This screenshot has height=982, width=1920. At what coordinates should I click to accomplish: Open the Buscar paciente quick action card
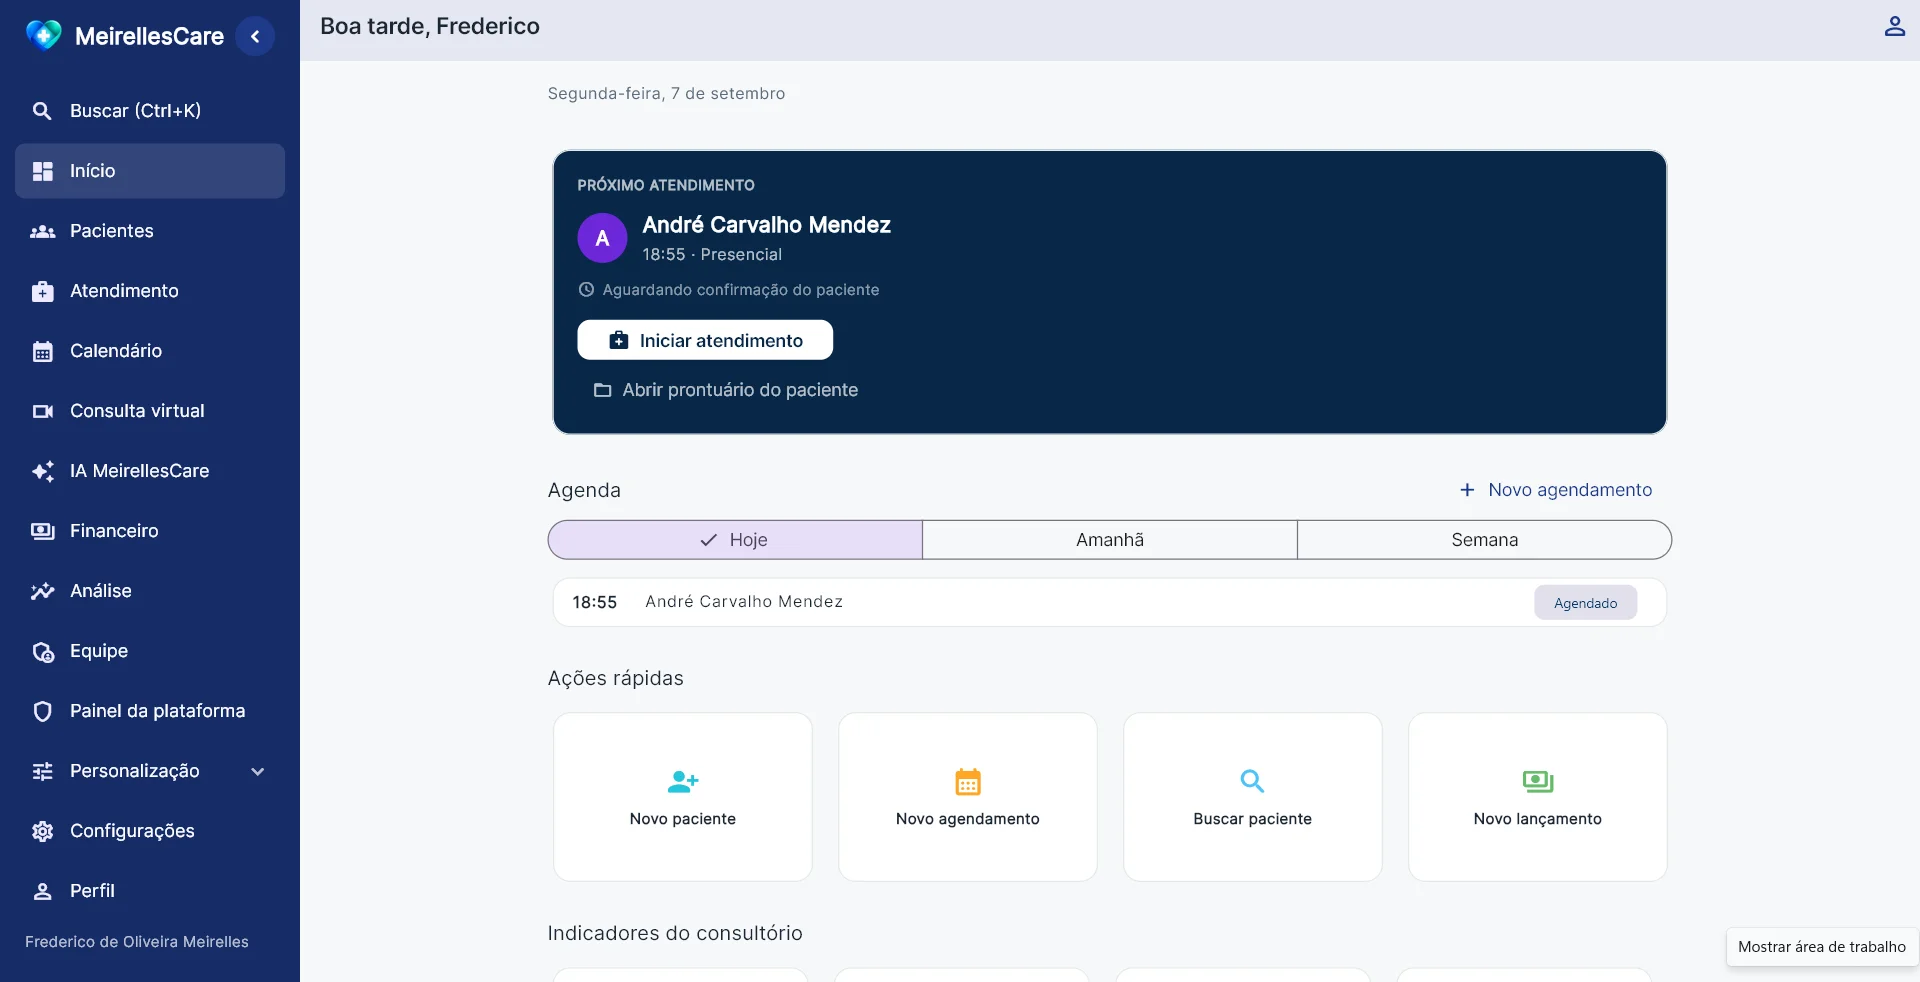coord(1253,797)
